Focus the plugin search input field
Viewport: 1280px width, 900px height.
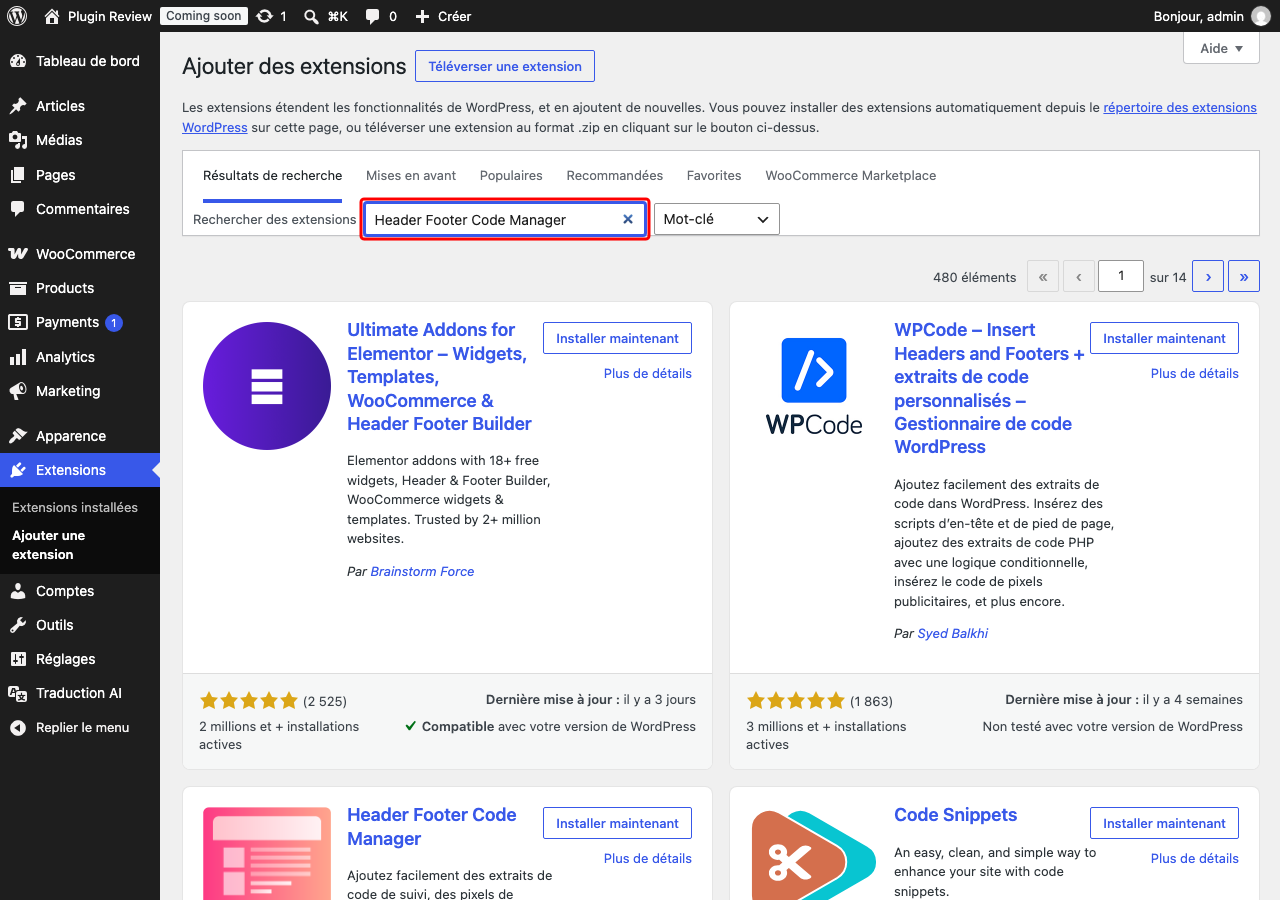pyautogui.click(x=505, y=219)
